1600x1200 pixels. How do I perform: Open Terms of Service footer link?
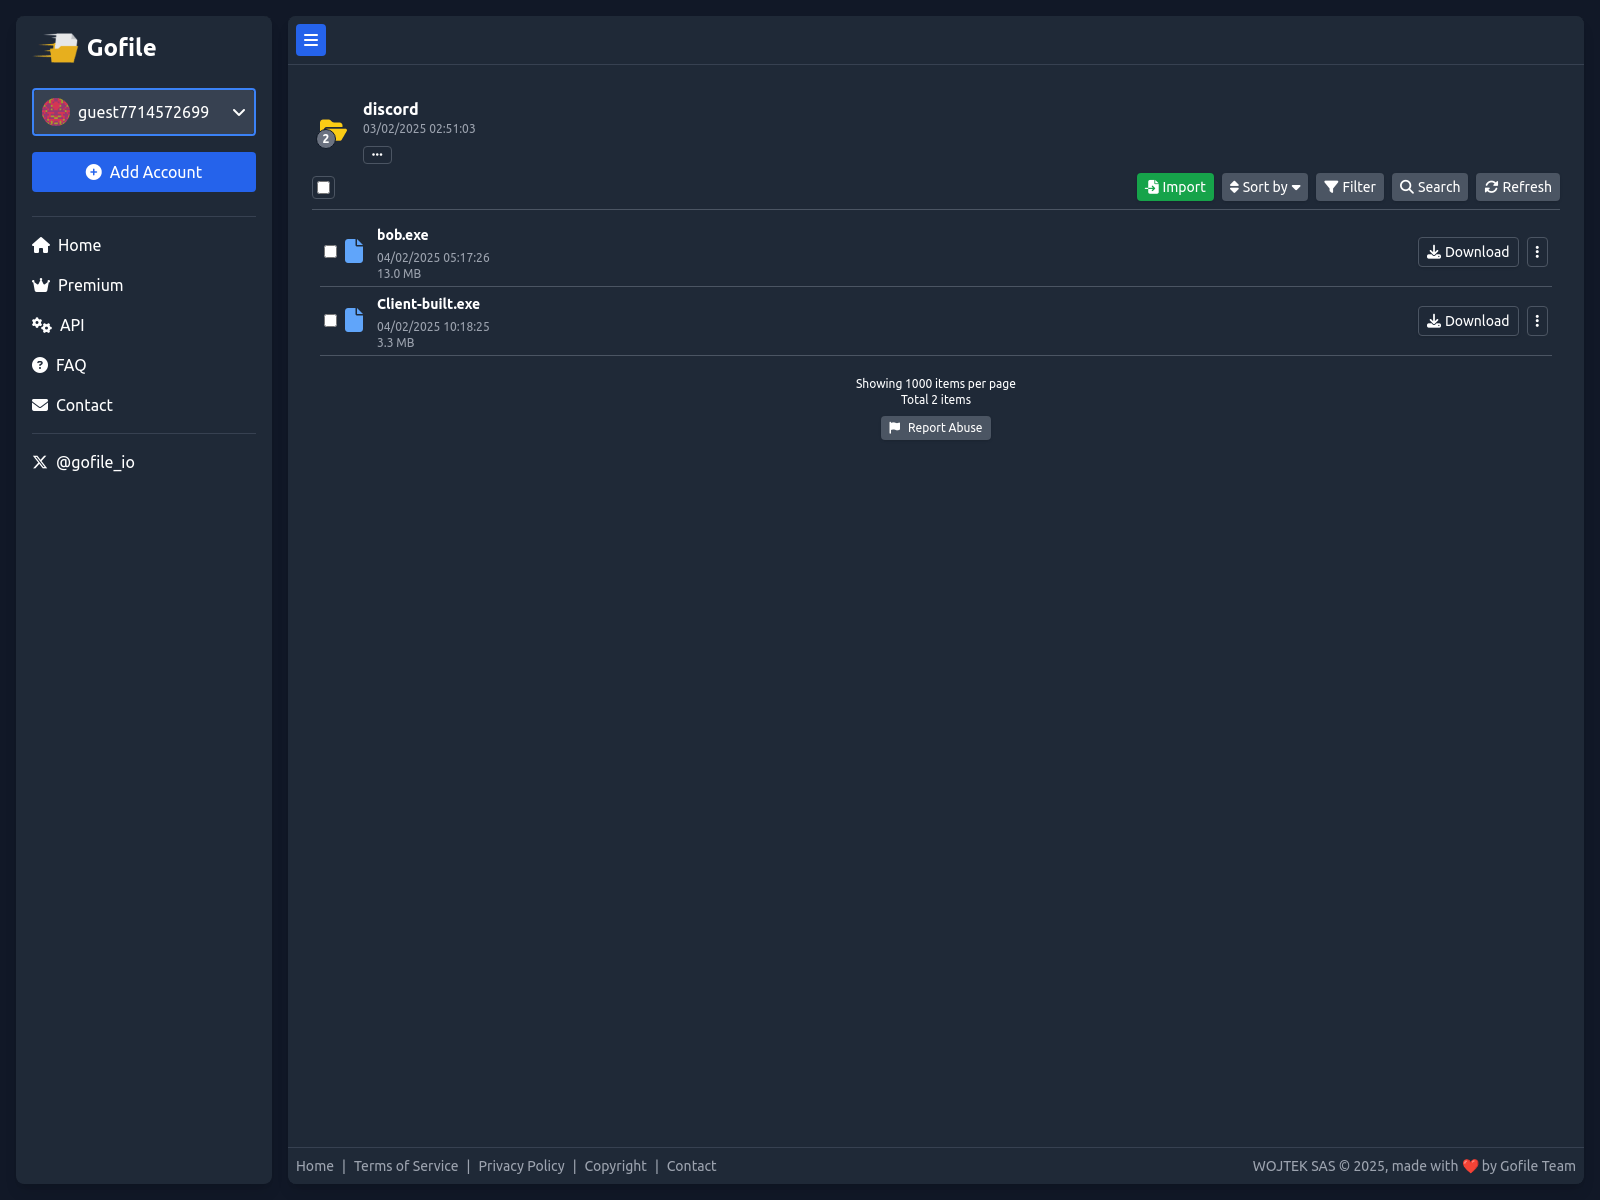point(406,1166)
